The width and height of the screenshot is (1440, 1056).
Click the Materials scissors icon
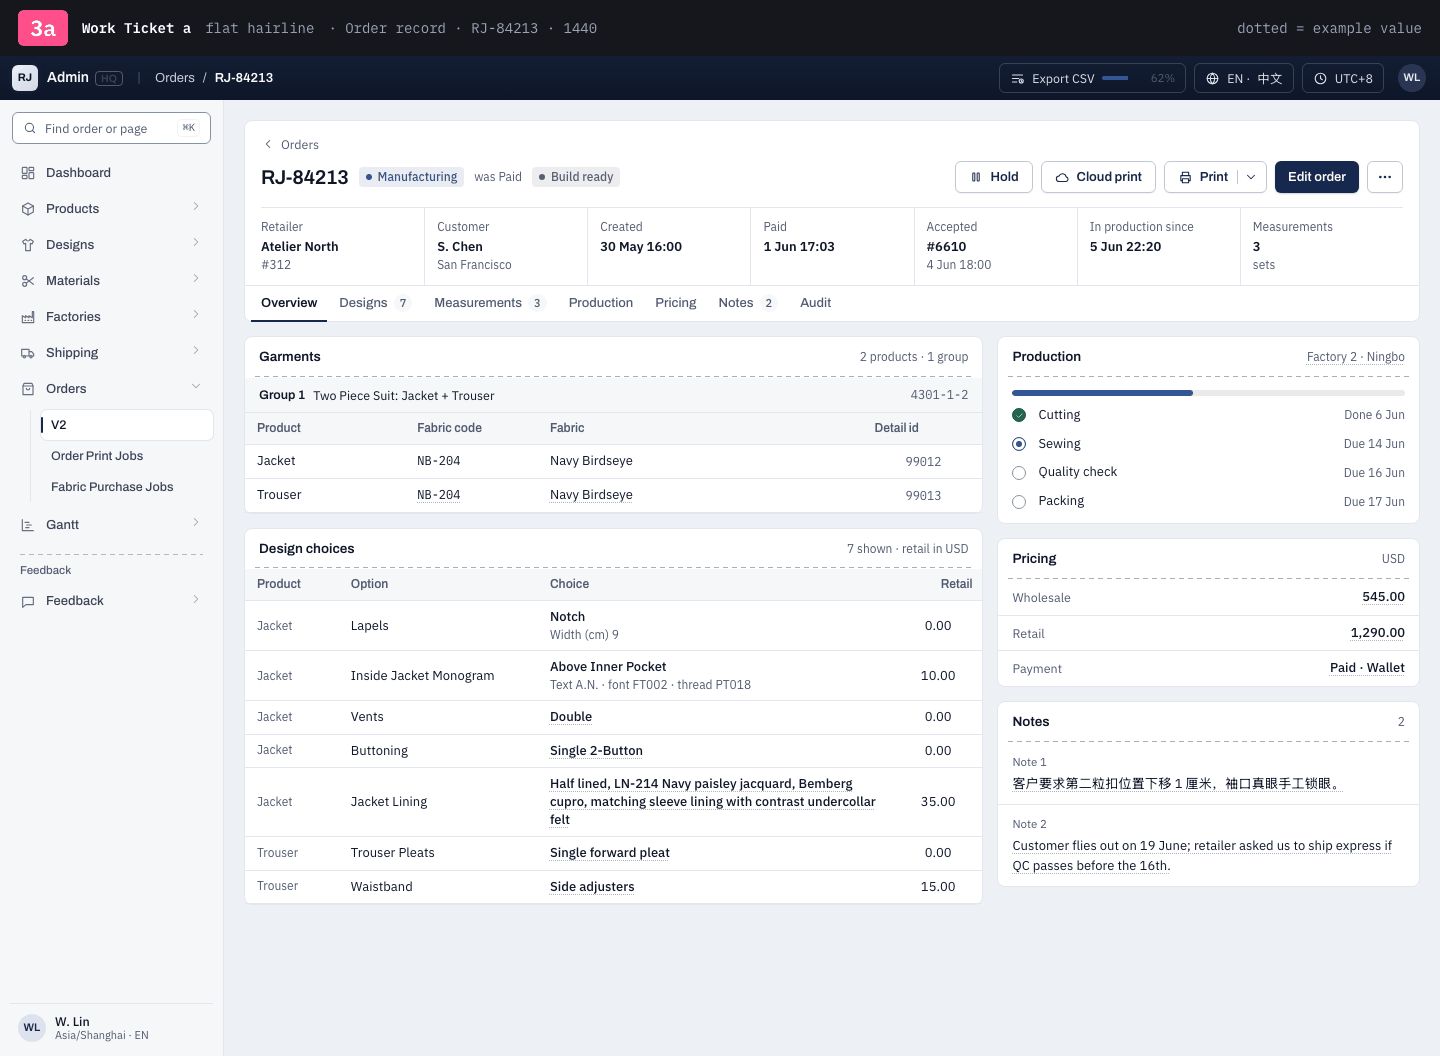click(x=28, y=281)
